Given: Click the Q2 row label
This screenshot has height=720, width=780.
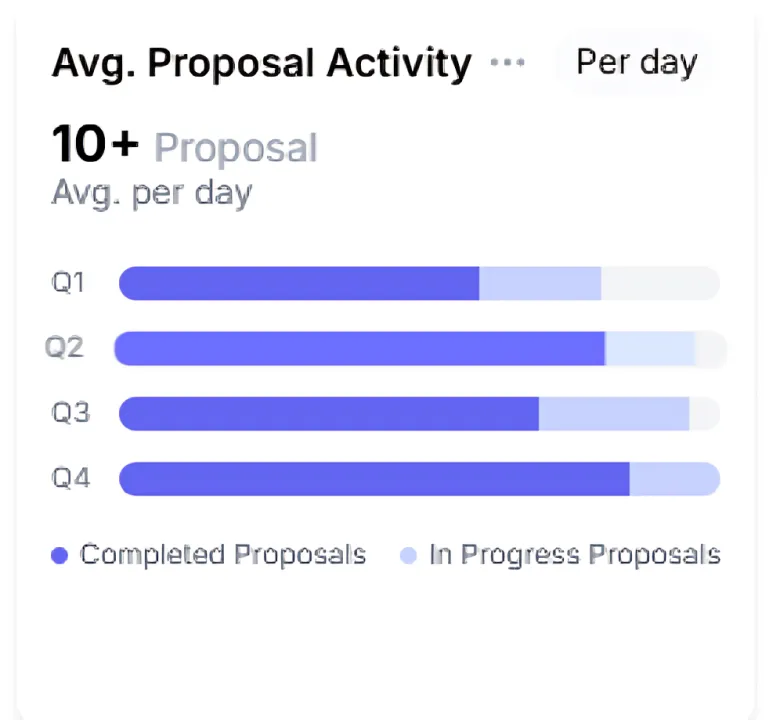Looking at the screenshot, I should [64, 347].
